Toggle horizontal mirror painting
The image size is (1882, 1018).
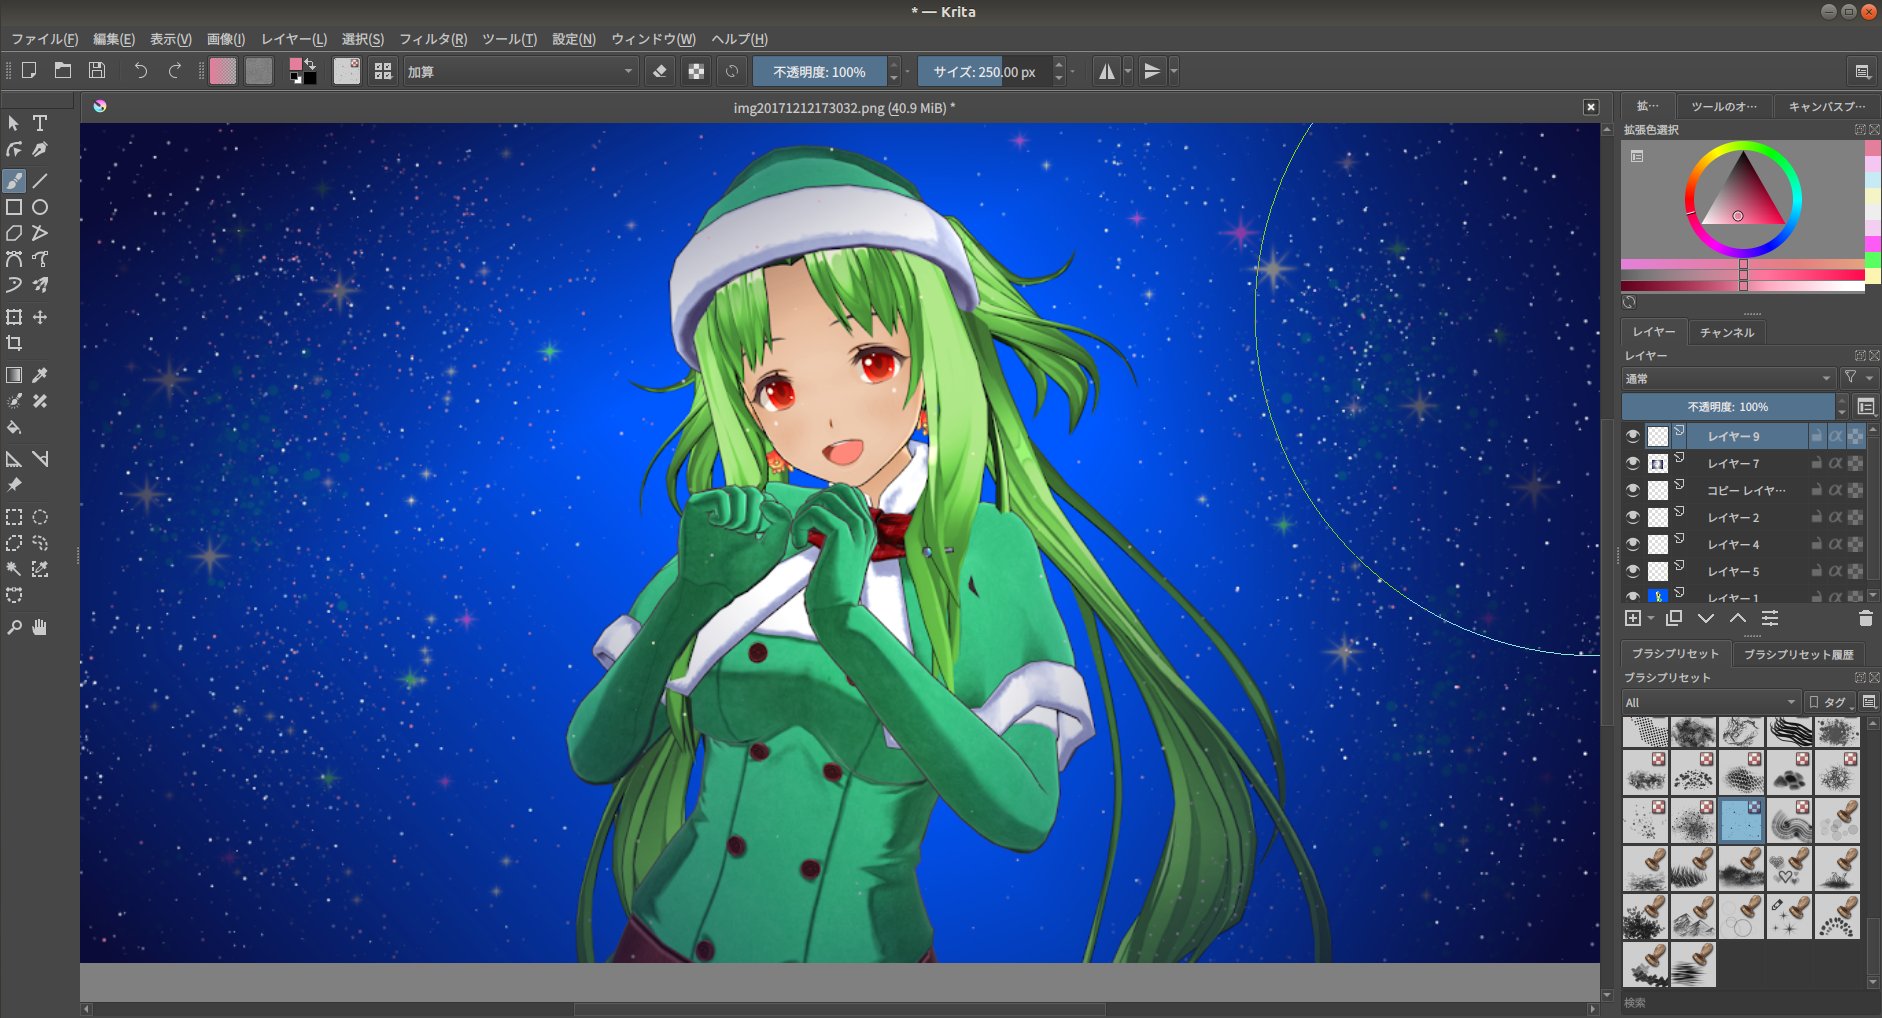tap(1106, 71)
